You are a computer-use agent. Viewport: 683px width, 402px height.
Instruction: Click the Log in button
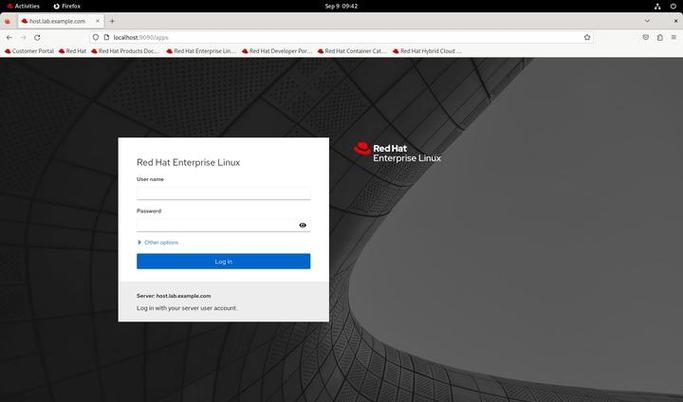pos(223,261)
